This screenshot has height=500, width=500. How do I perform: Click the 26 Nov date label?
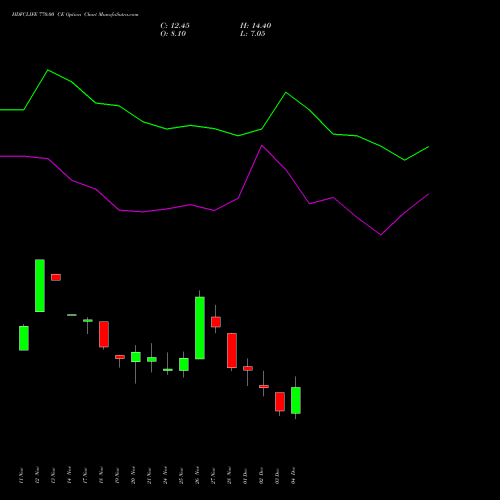click(x=197, y=476)
